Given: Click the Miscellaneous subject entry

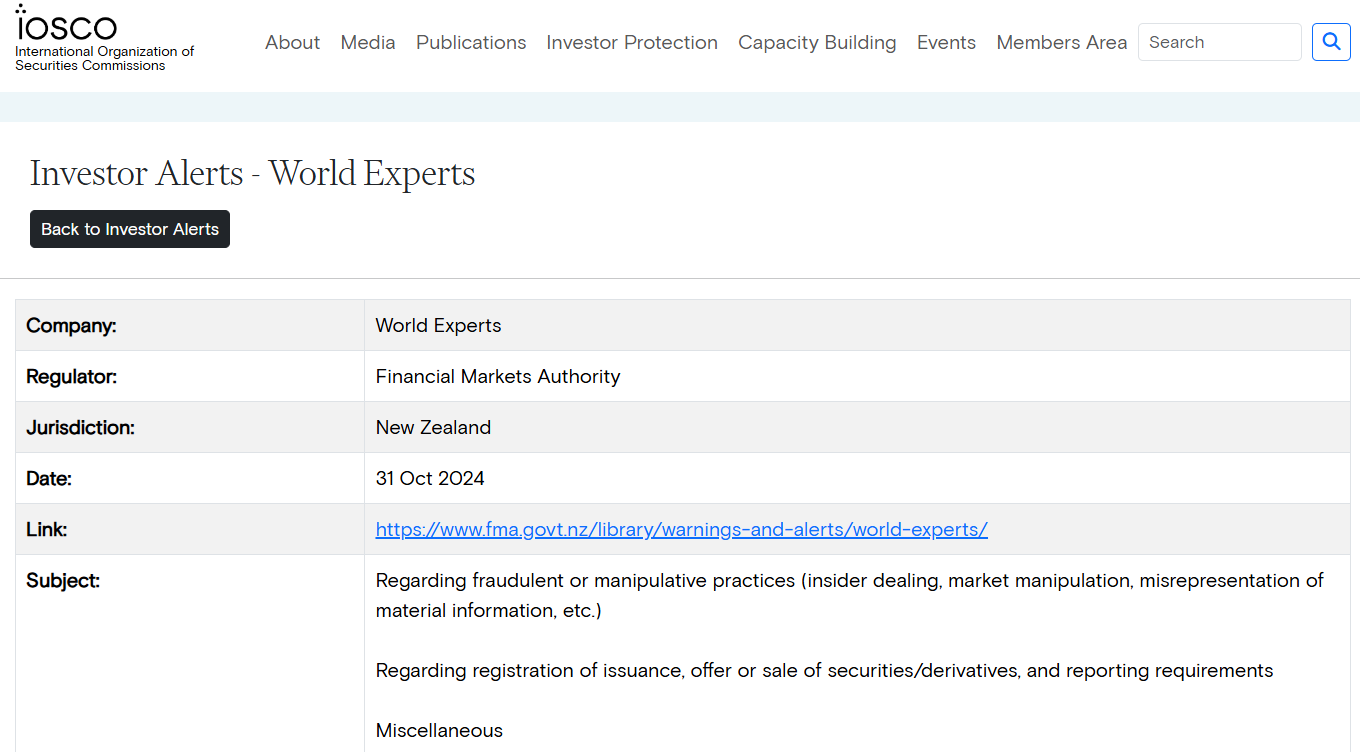Looking at the screenshot, I should (x=439, y=731).
